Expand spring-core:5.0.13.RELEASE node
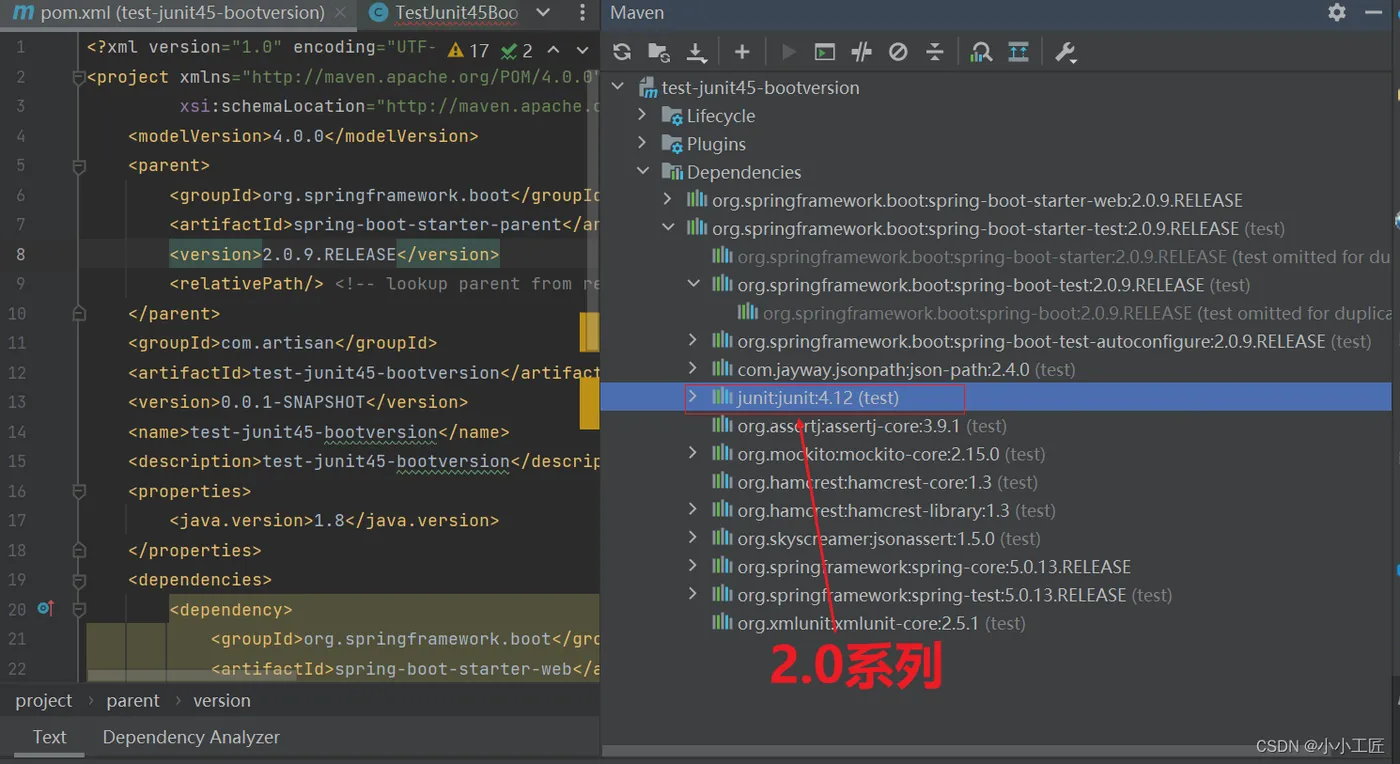Image resolution: width=1400 pixels, height=764 pixels. tap(693, 566)
